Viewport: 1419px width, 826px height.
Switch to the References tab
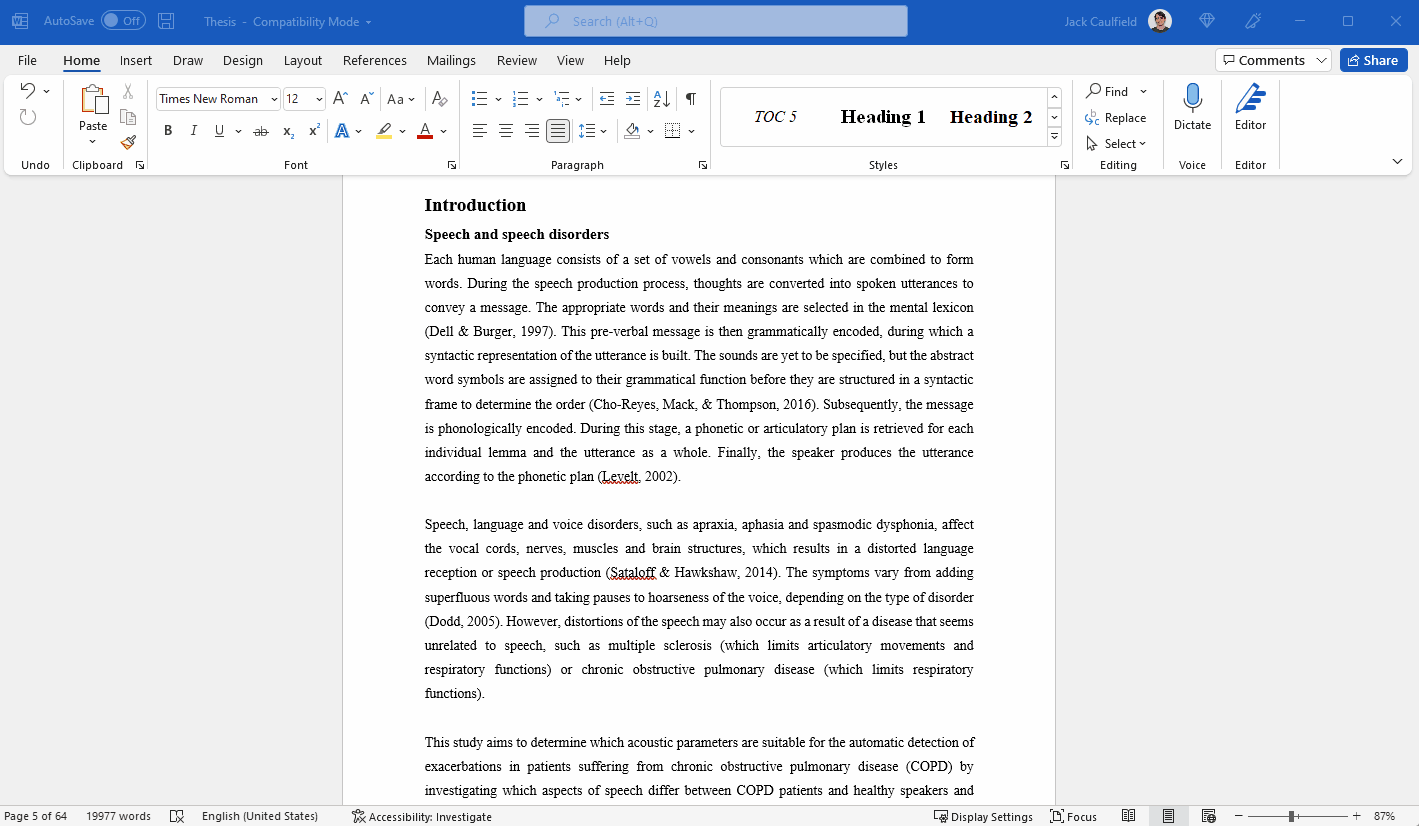(374, 60)
